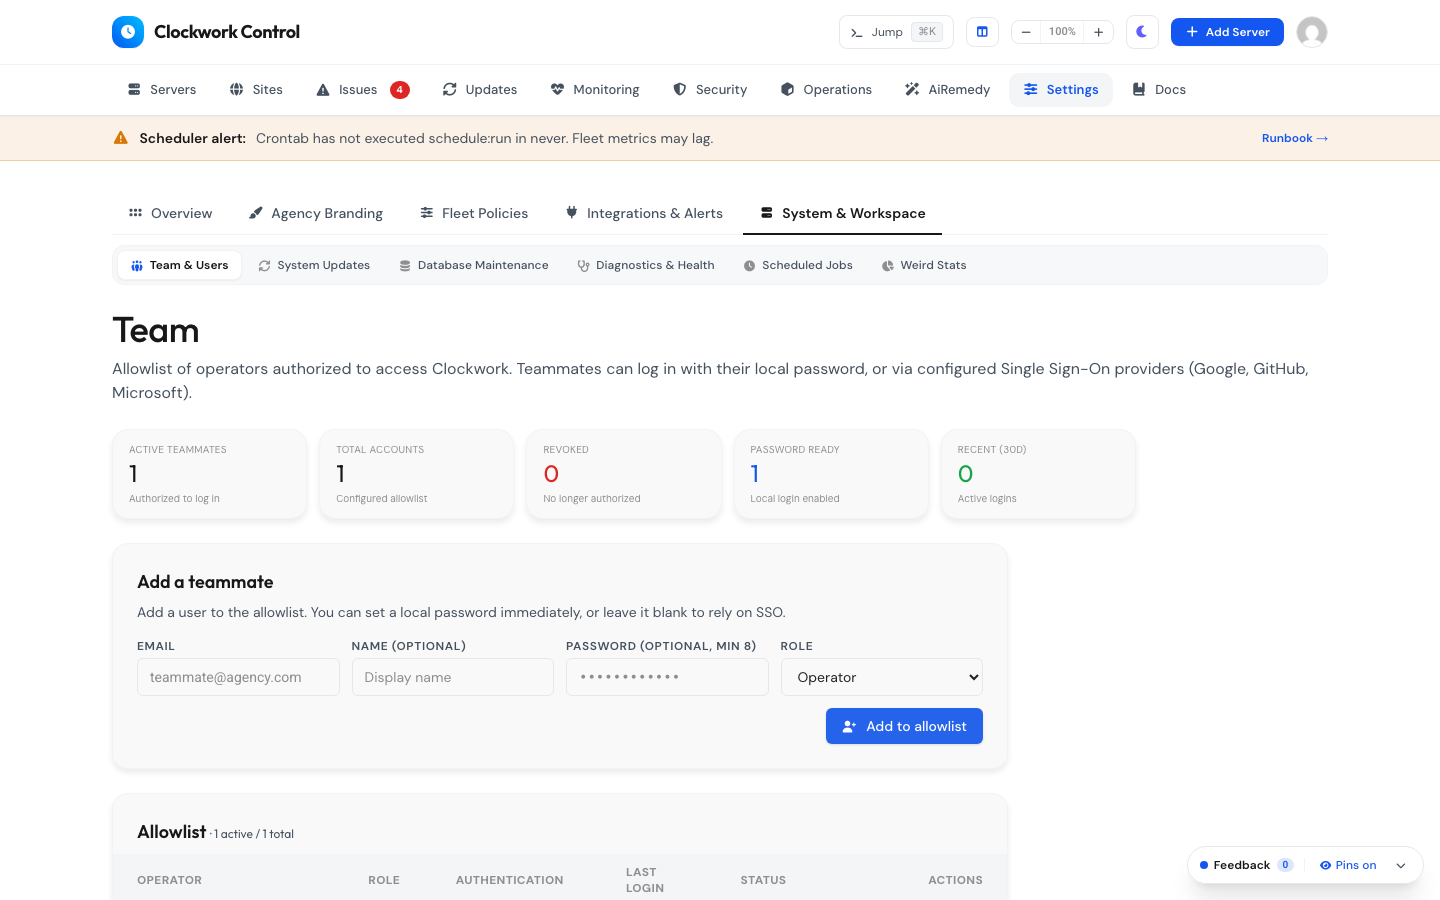Go to AiRemedy magic wand section
Image resolution: width=1440 pixels, height=900 pixels.
coord(947,90)
